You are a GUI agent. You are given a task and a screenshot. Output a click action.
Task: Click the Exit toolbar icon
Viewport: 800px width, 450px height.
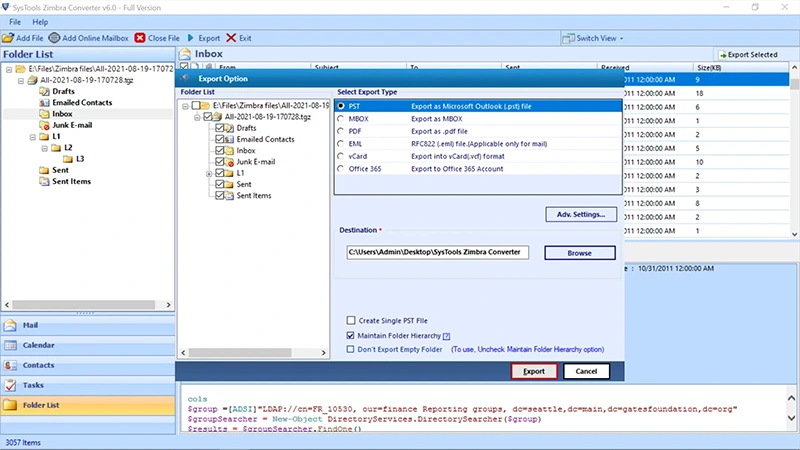click(x=231, y=38)
